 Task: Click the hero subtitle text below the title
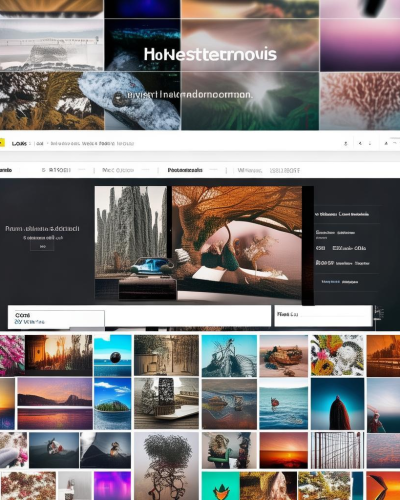(x=189, y=95)
